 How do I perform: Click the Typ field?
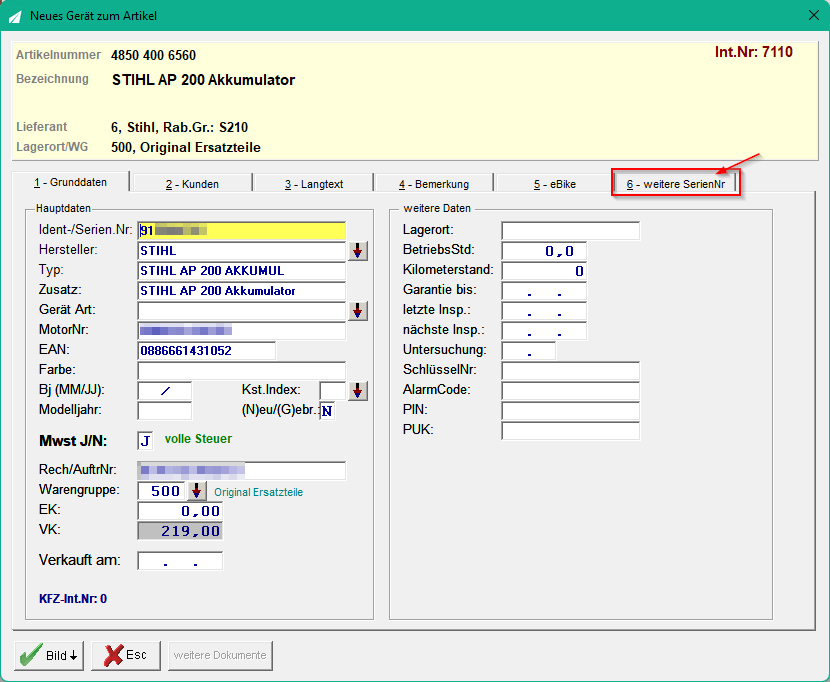241,271
